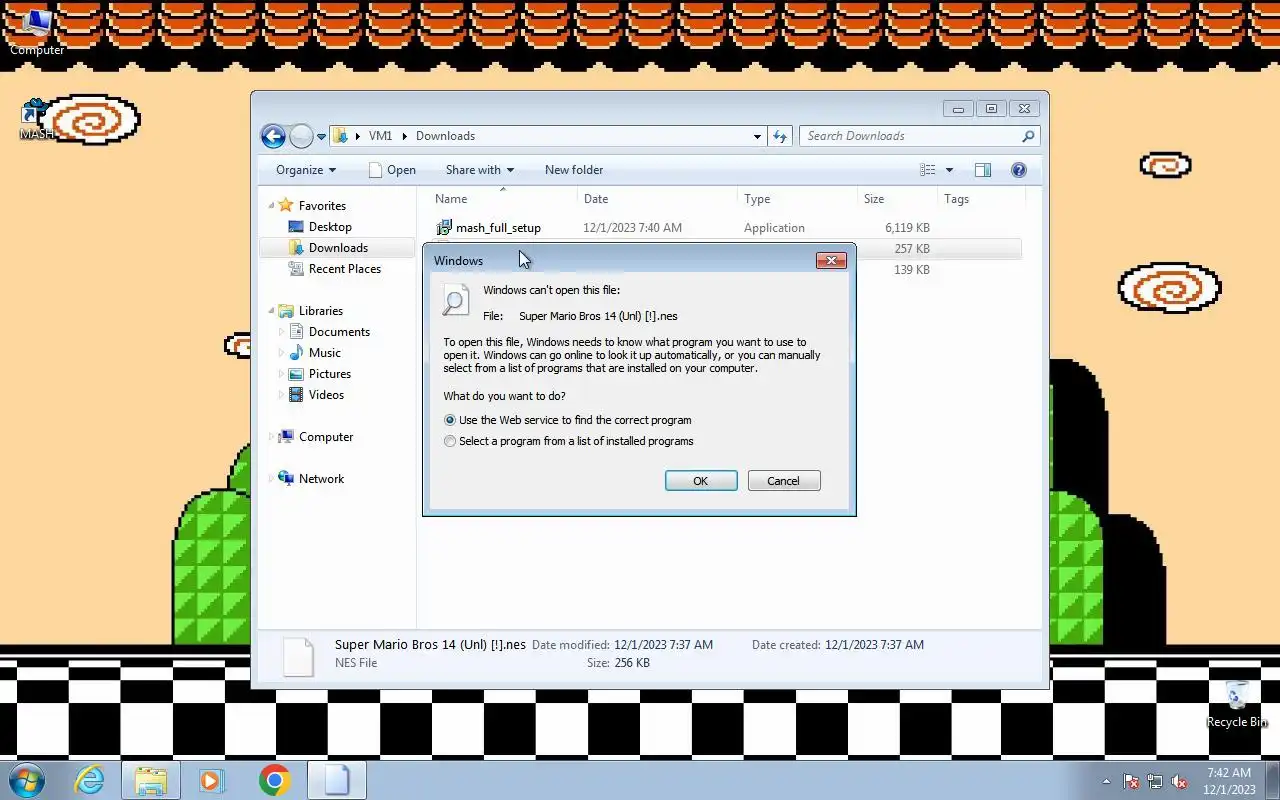Screen dimensions: 1280x800
Task: Expand the Documents library
Action: point(281,332)
